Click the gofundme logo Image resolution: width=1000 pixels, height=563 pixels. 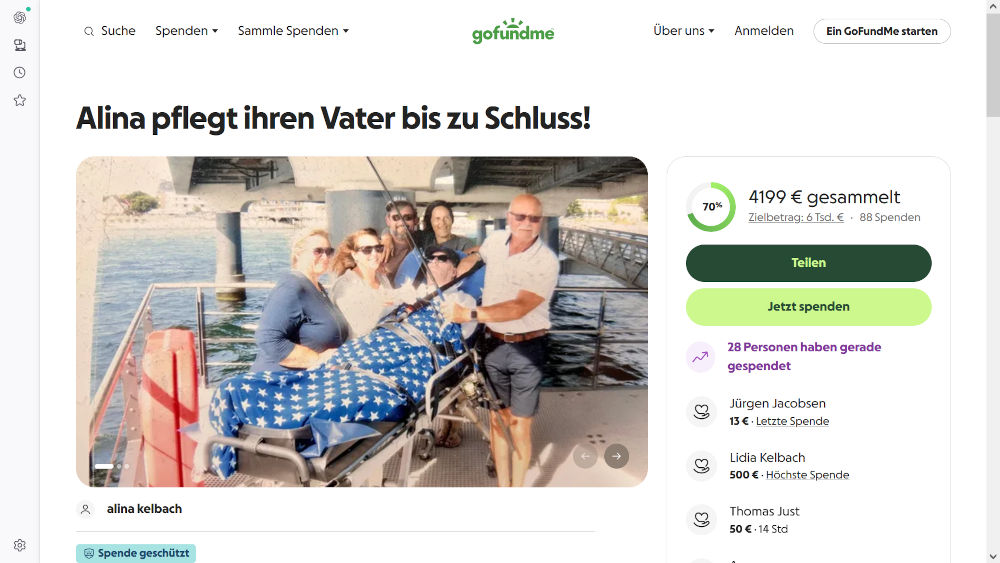pyautogui.click(x=513, y=31)
